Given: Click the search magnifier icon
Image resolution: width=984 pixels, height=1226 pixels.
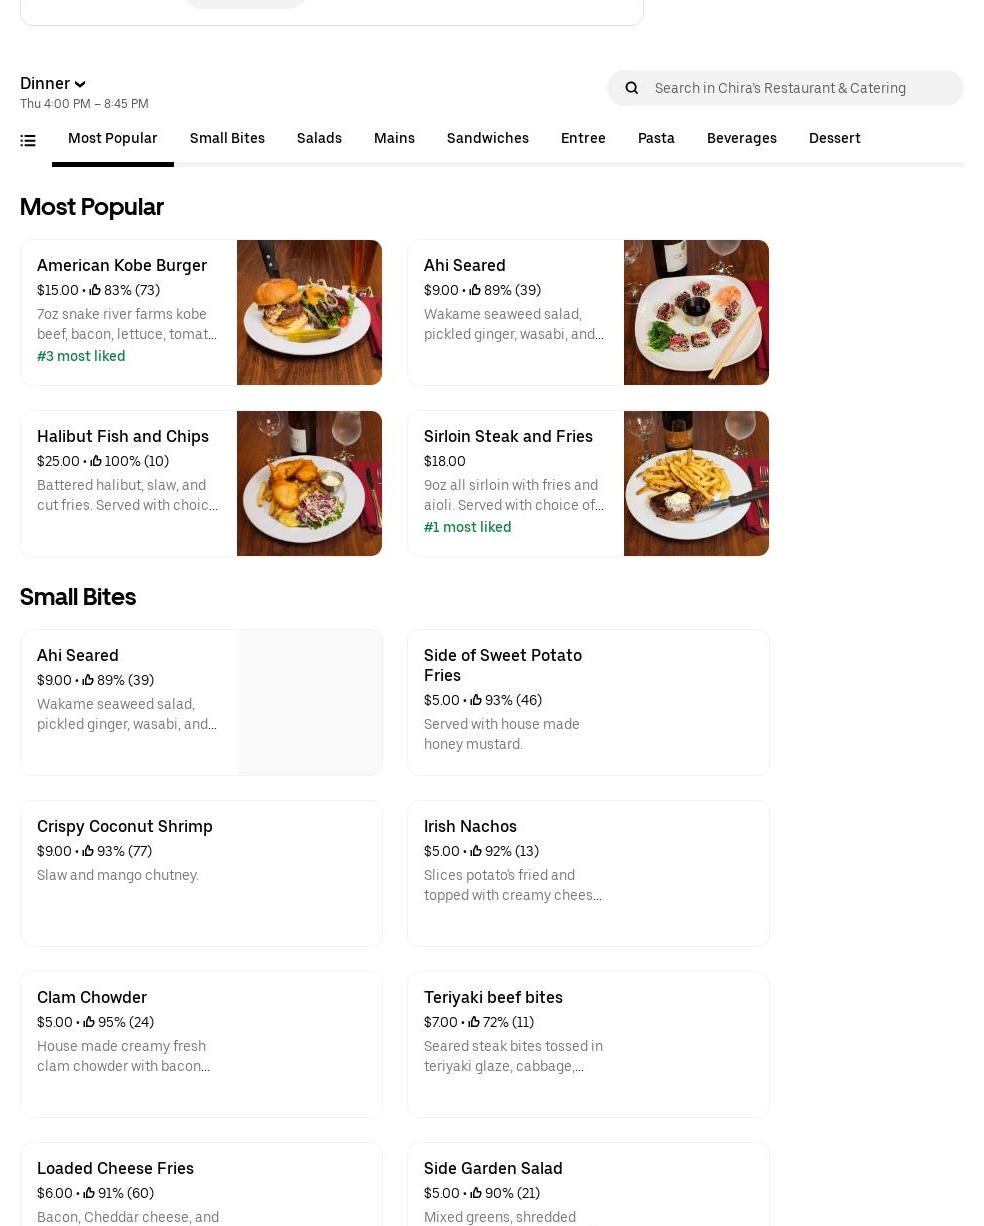Looking at the screenshot, I should [x=632, y=88].
